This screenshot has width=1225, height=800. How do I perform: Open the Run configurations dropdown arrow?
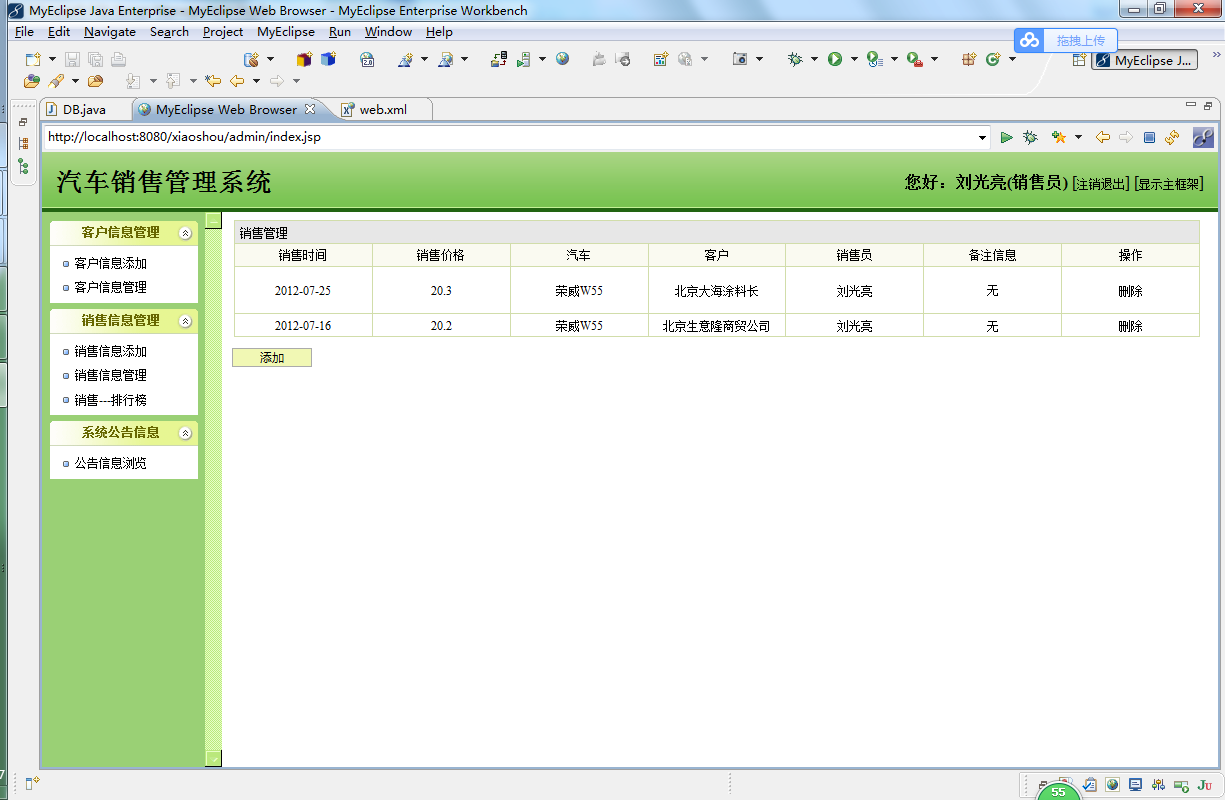point(854,60)
